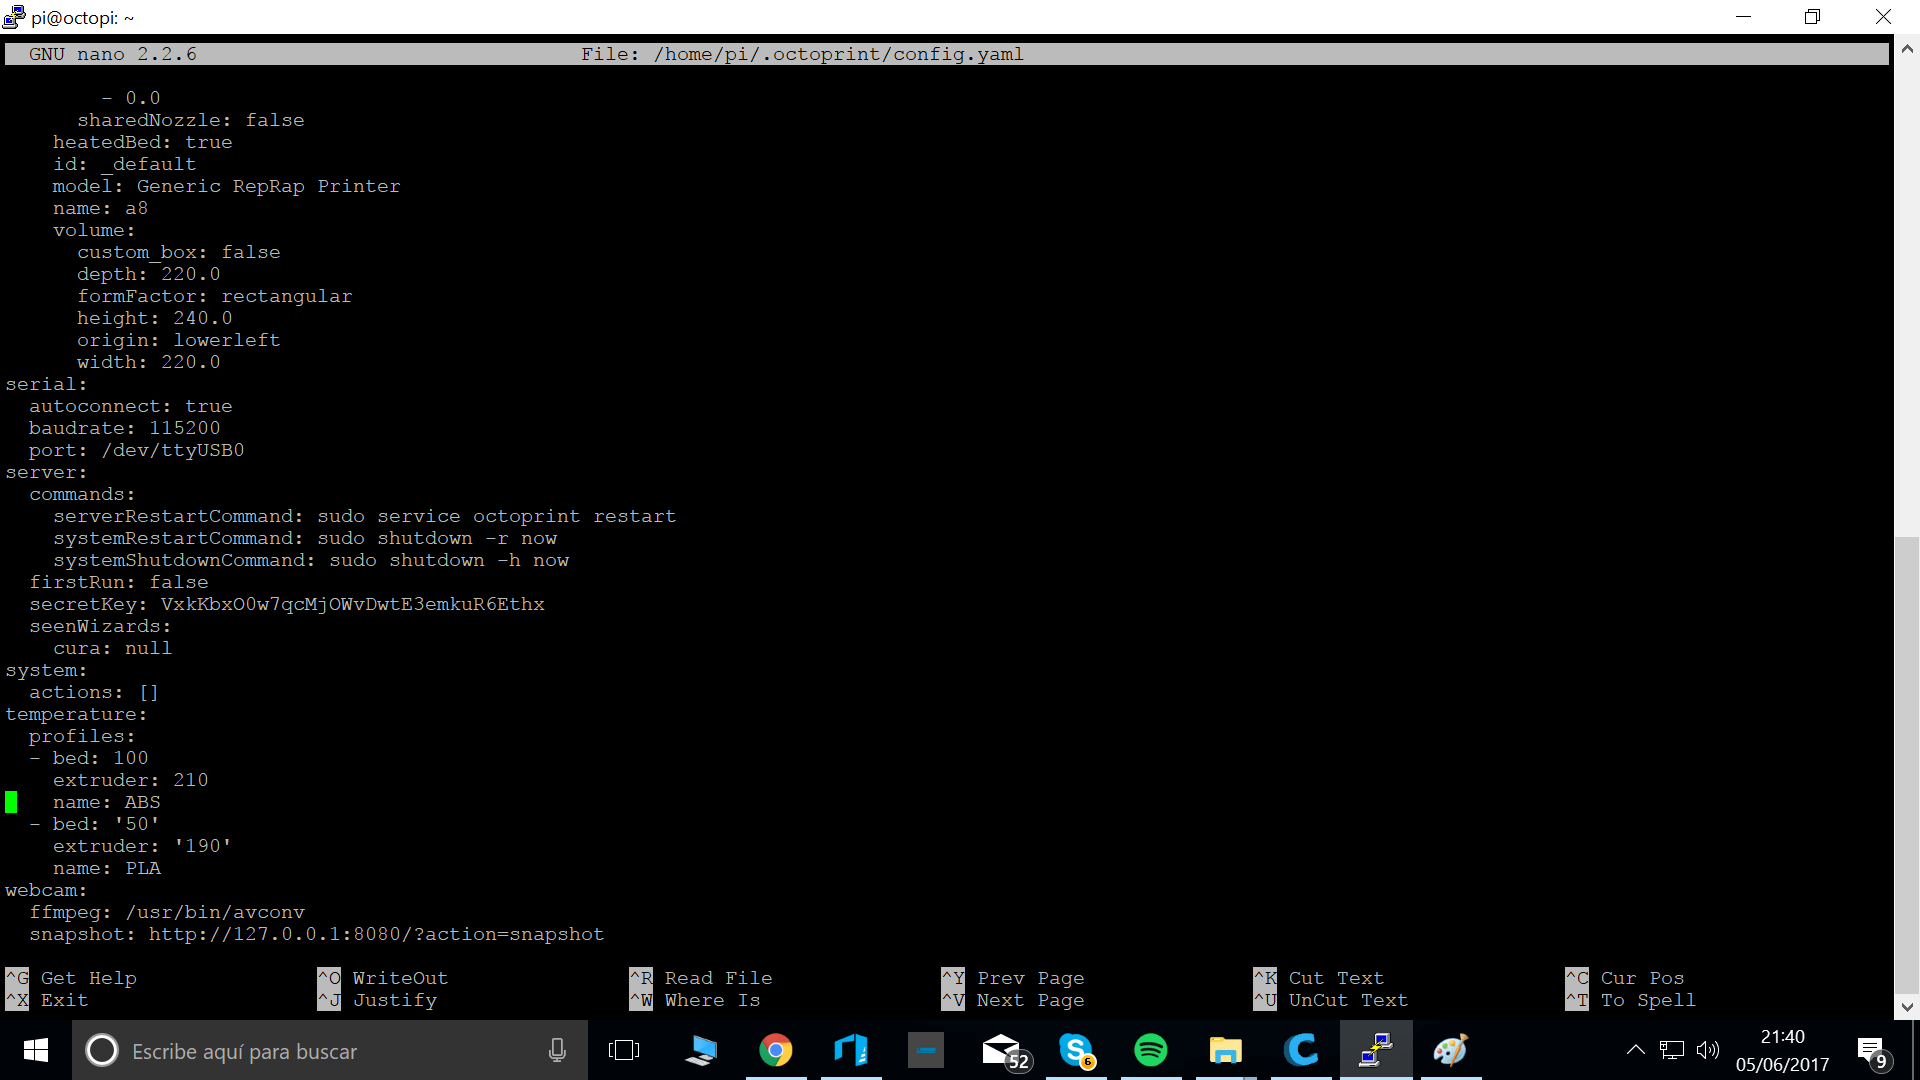Open the blue C application in taskbar
Viewport: 1920px width, 1080px height.
(x=1301, y=1050)
